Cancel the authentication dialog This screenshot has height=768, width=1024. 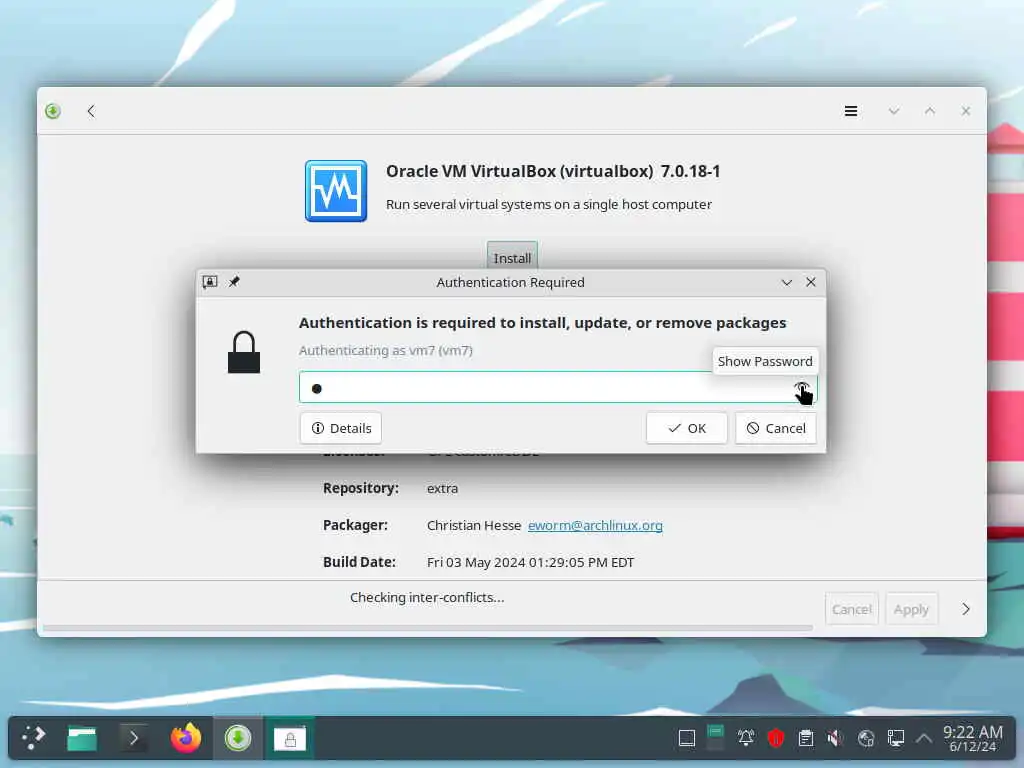(x=776, y=428)
